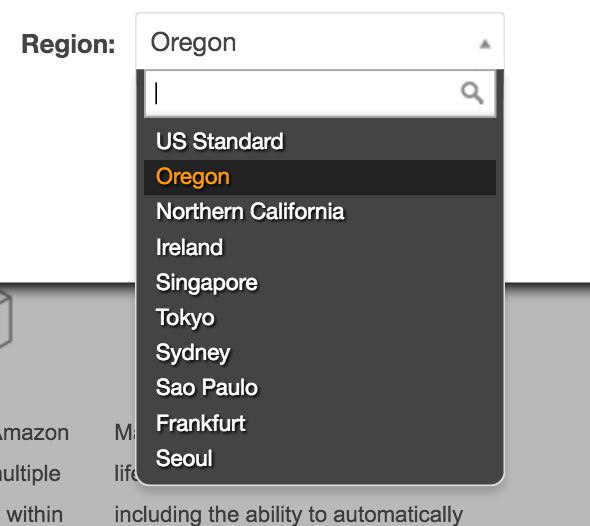The height and width of the screenshot is (526, 590).
Task: Click the magnifying glass search icon
Action: click(x=472, y=93)
